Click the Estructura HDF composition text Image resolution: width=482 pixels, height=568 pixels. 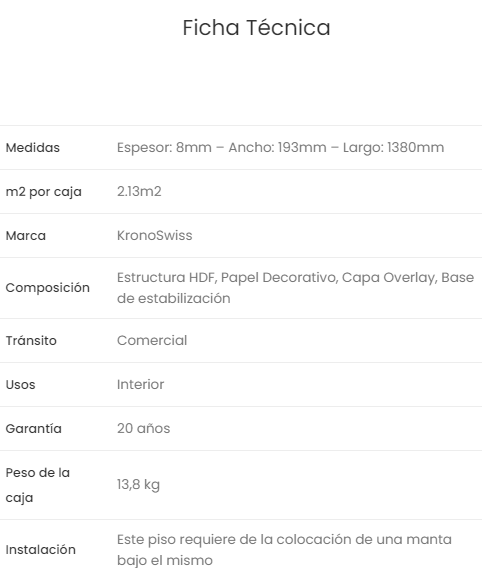click(296, 288)
